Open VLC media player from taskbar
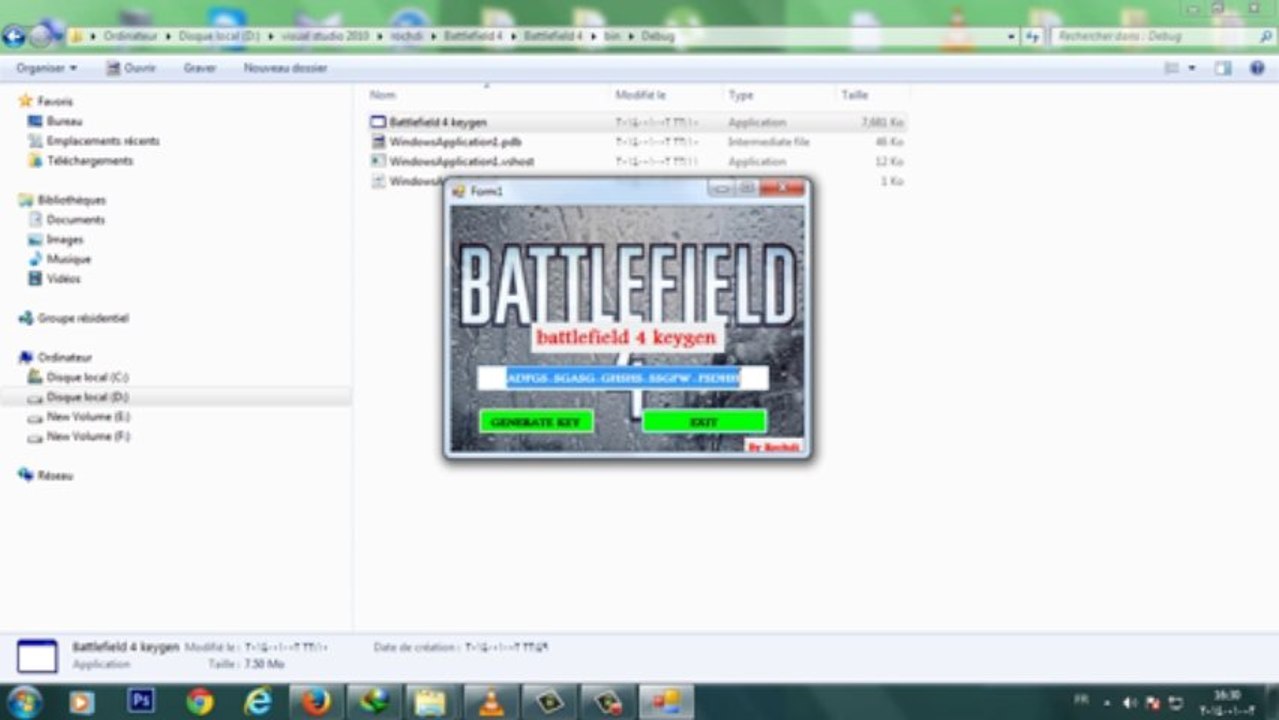 491,702
